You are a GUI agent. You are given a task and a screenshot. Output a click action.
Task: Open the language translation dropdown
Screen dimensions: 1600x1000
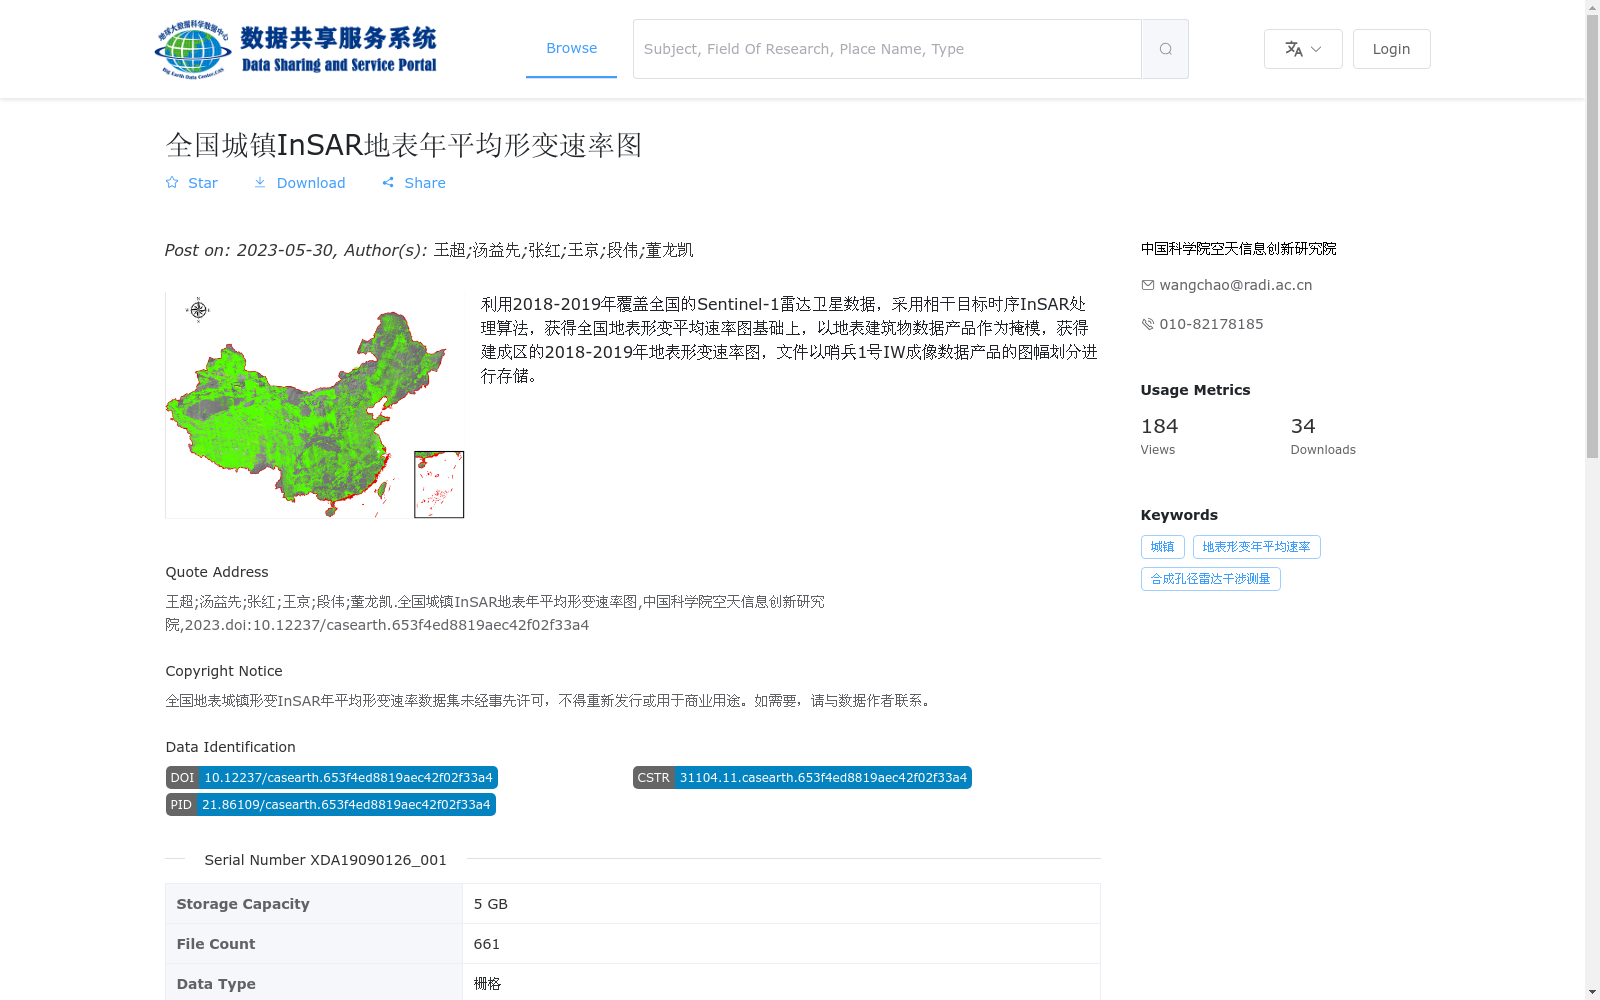point(1303,49)
